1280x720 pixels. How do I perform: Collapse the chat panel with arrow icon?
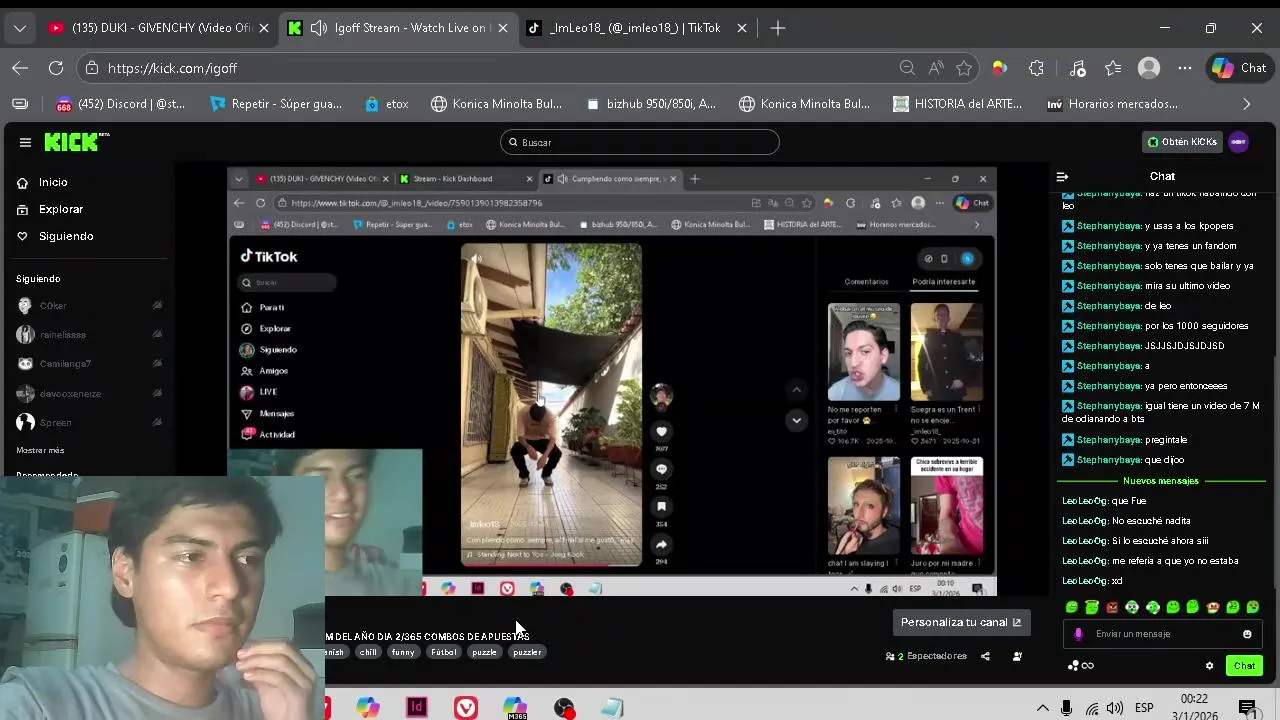(x=1062, y=177)
